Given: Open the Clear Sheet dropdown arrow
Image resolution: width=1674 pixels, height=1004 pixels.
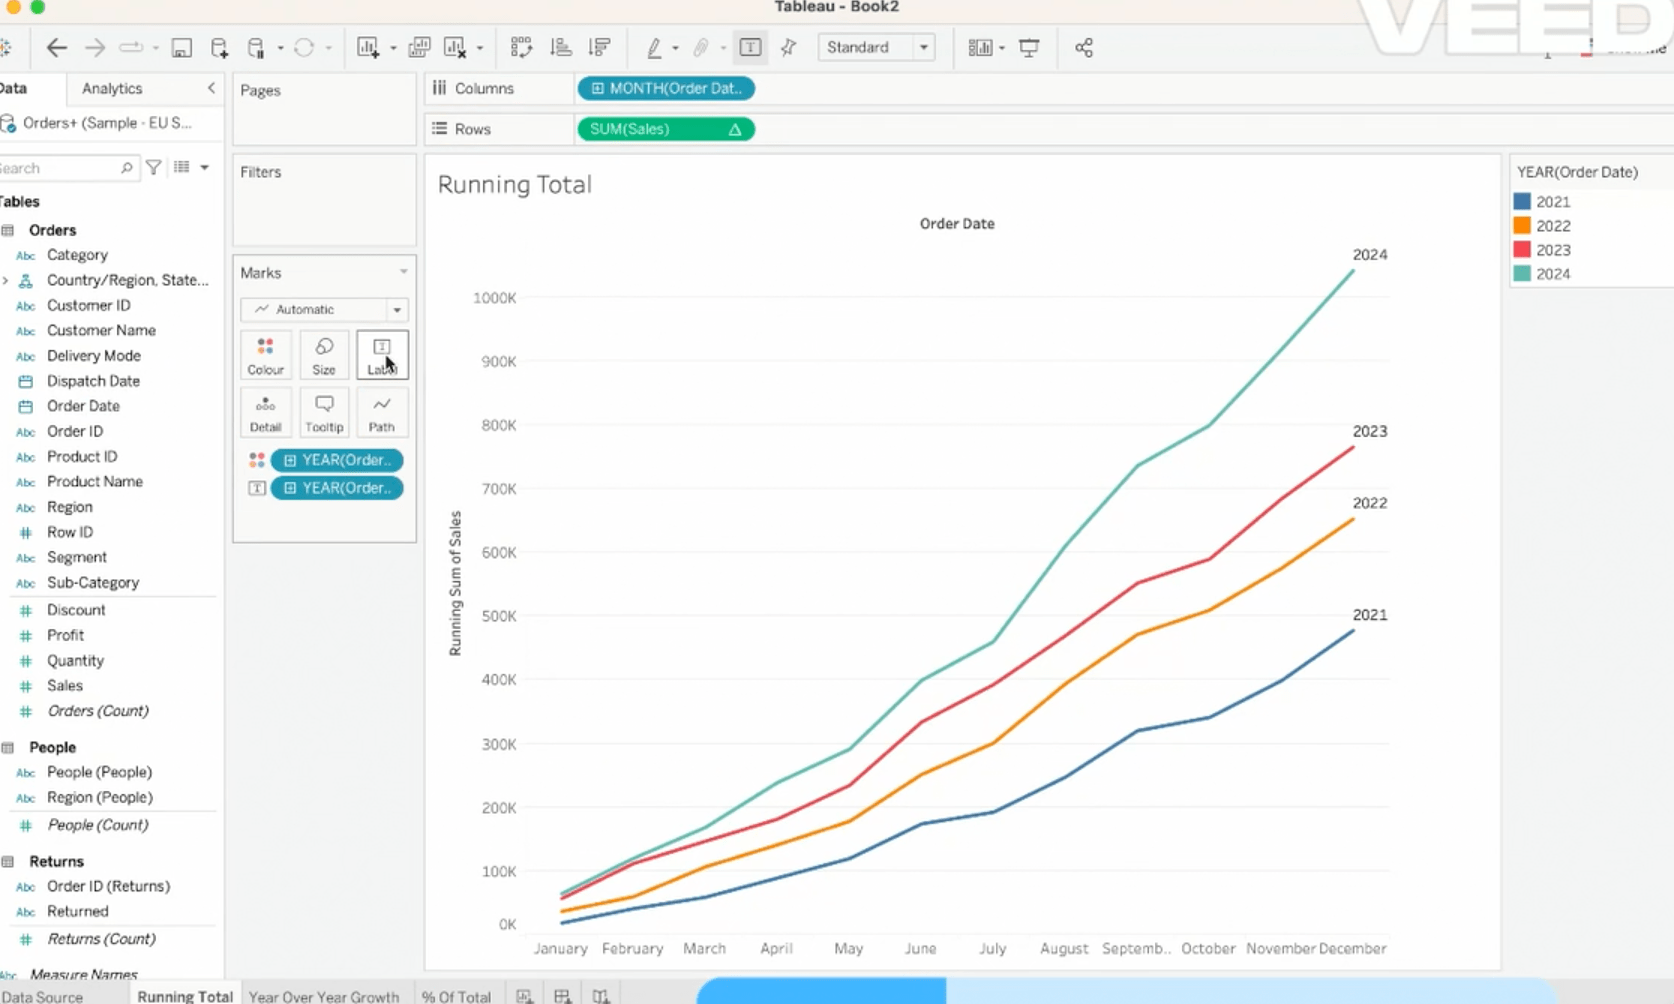Looking at the screenshot, I should coord(480,48).
